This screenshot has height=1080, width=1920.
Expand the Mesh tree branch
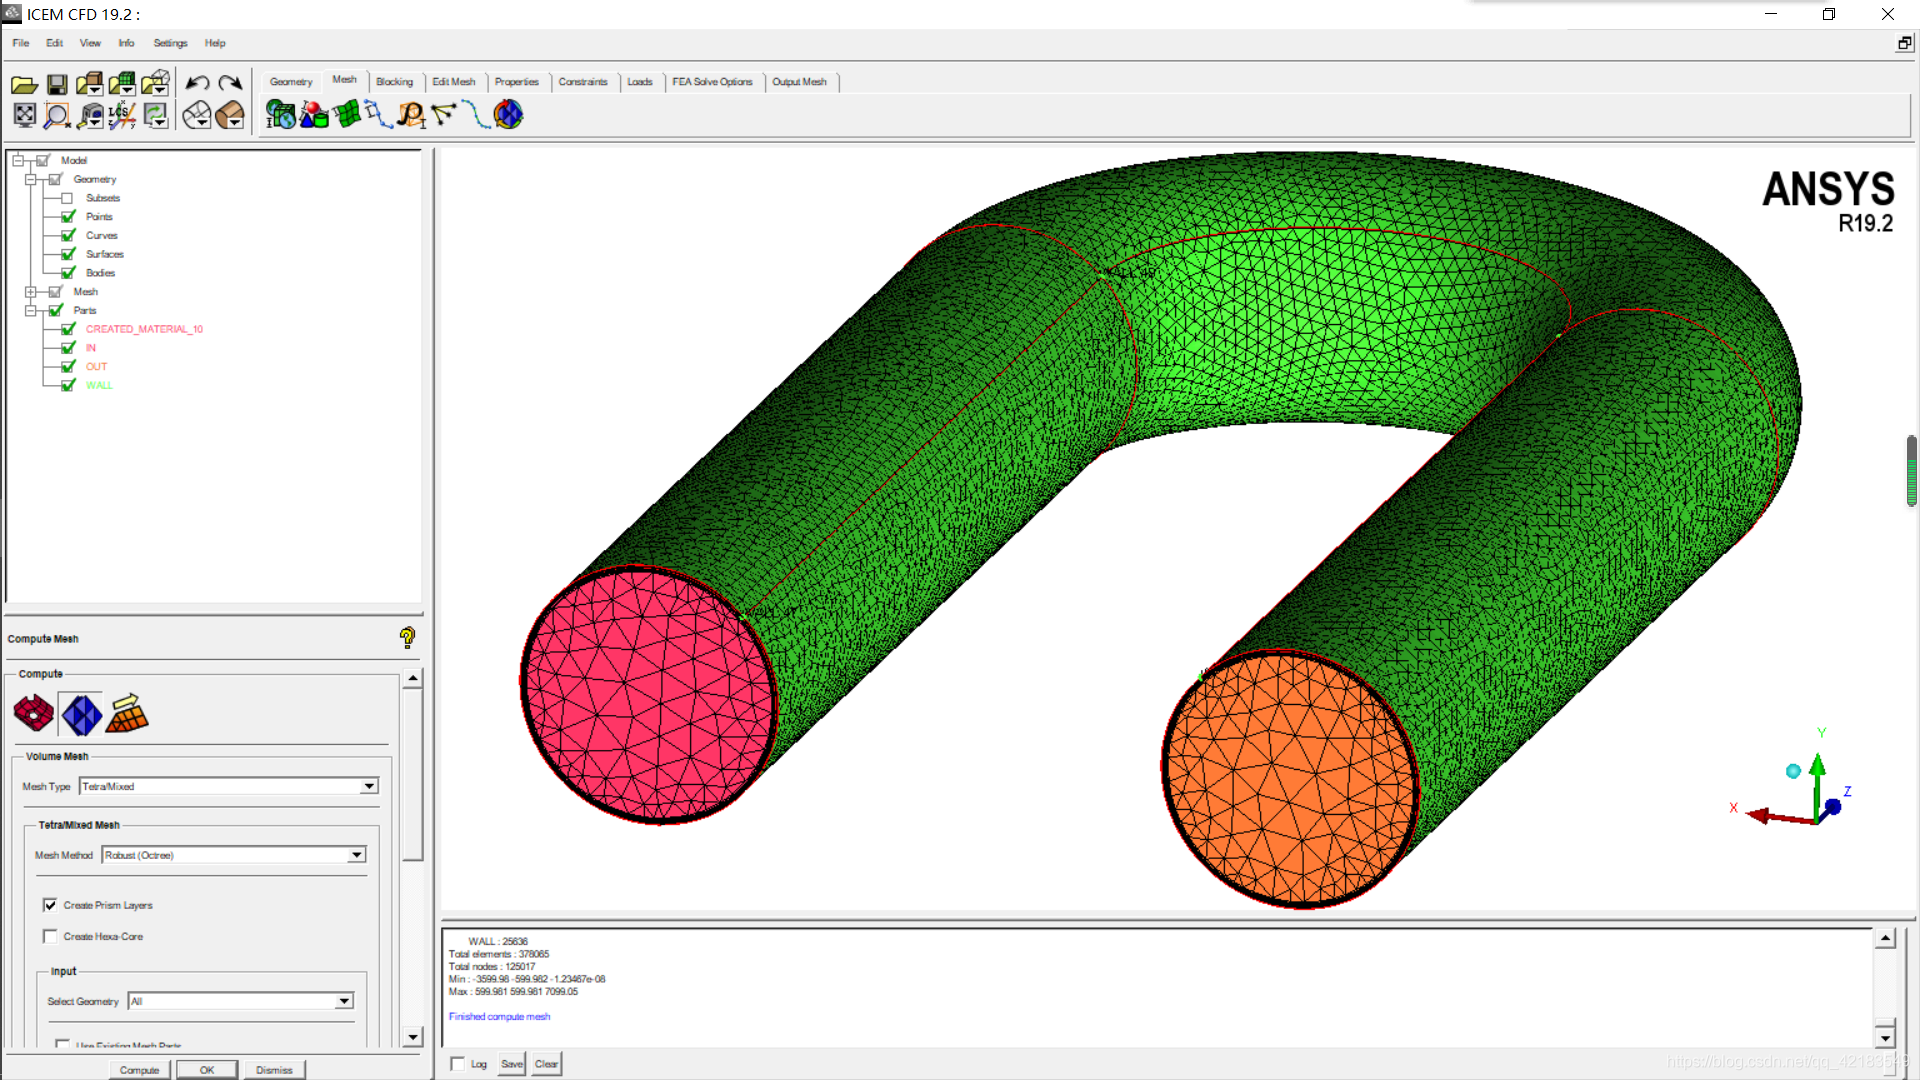coord(31,292)
